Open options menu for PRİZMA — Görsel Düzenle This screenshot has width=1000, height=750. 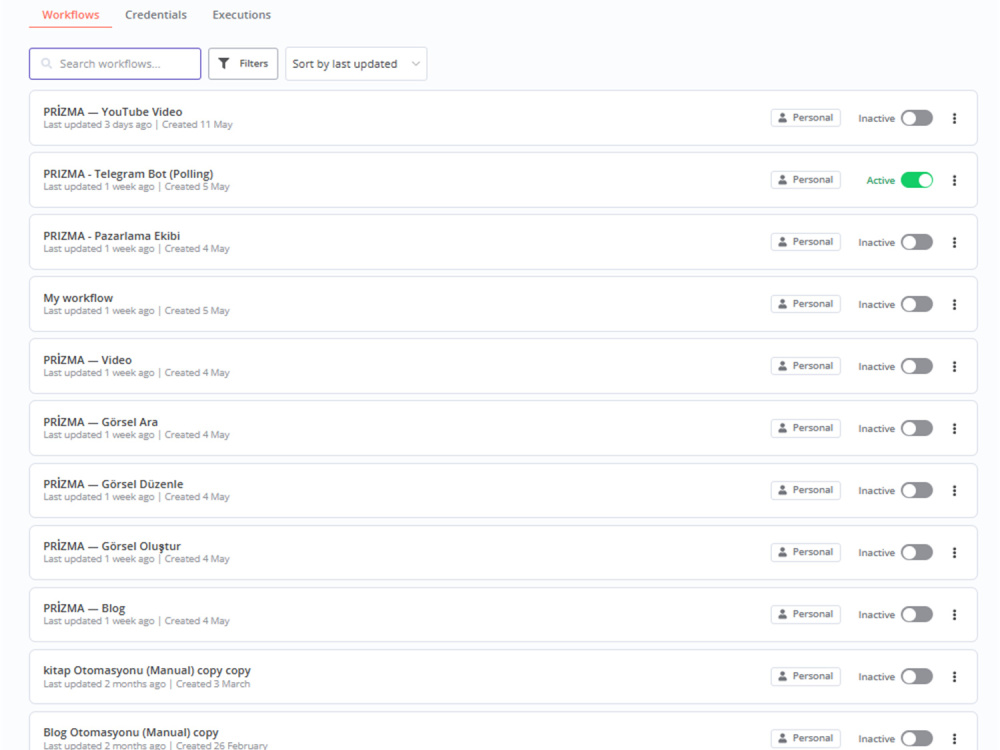(954, 490)
